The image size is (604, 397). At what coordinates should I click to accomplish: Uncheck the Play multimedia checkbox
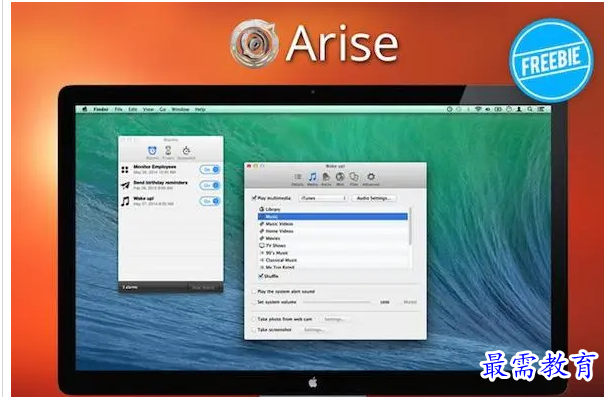(254, 198)
